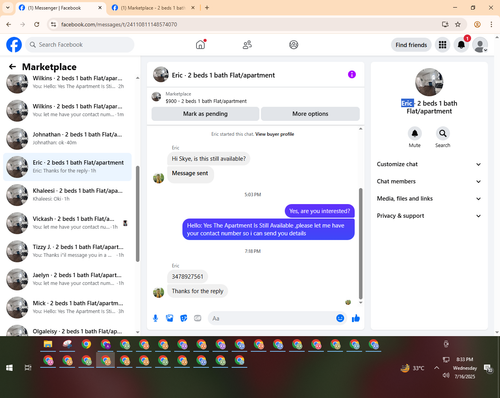The image size is (500, 398).
Task: Open the weather widget showing 33°C
Action: [x=413, y=368]
